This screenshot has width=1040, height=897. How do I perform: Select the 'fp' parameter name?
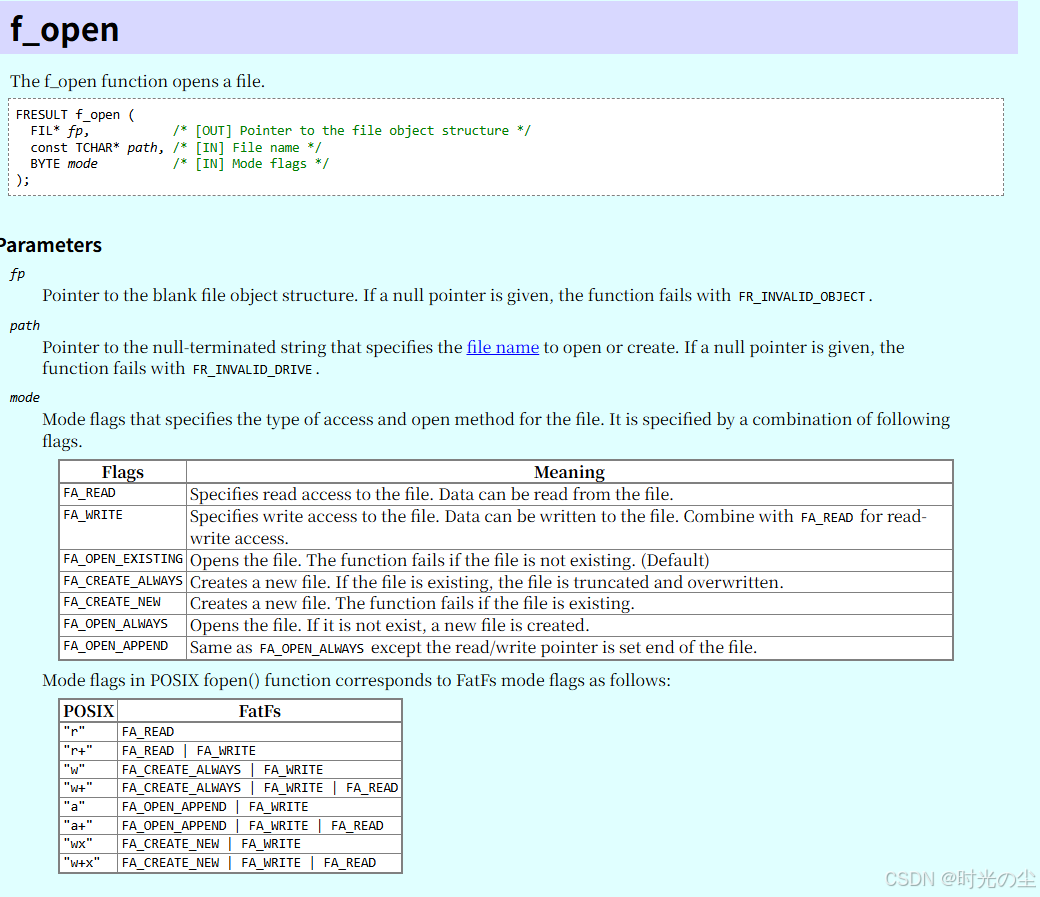pos(17,274)
